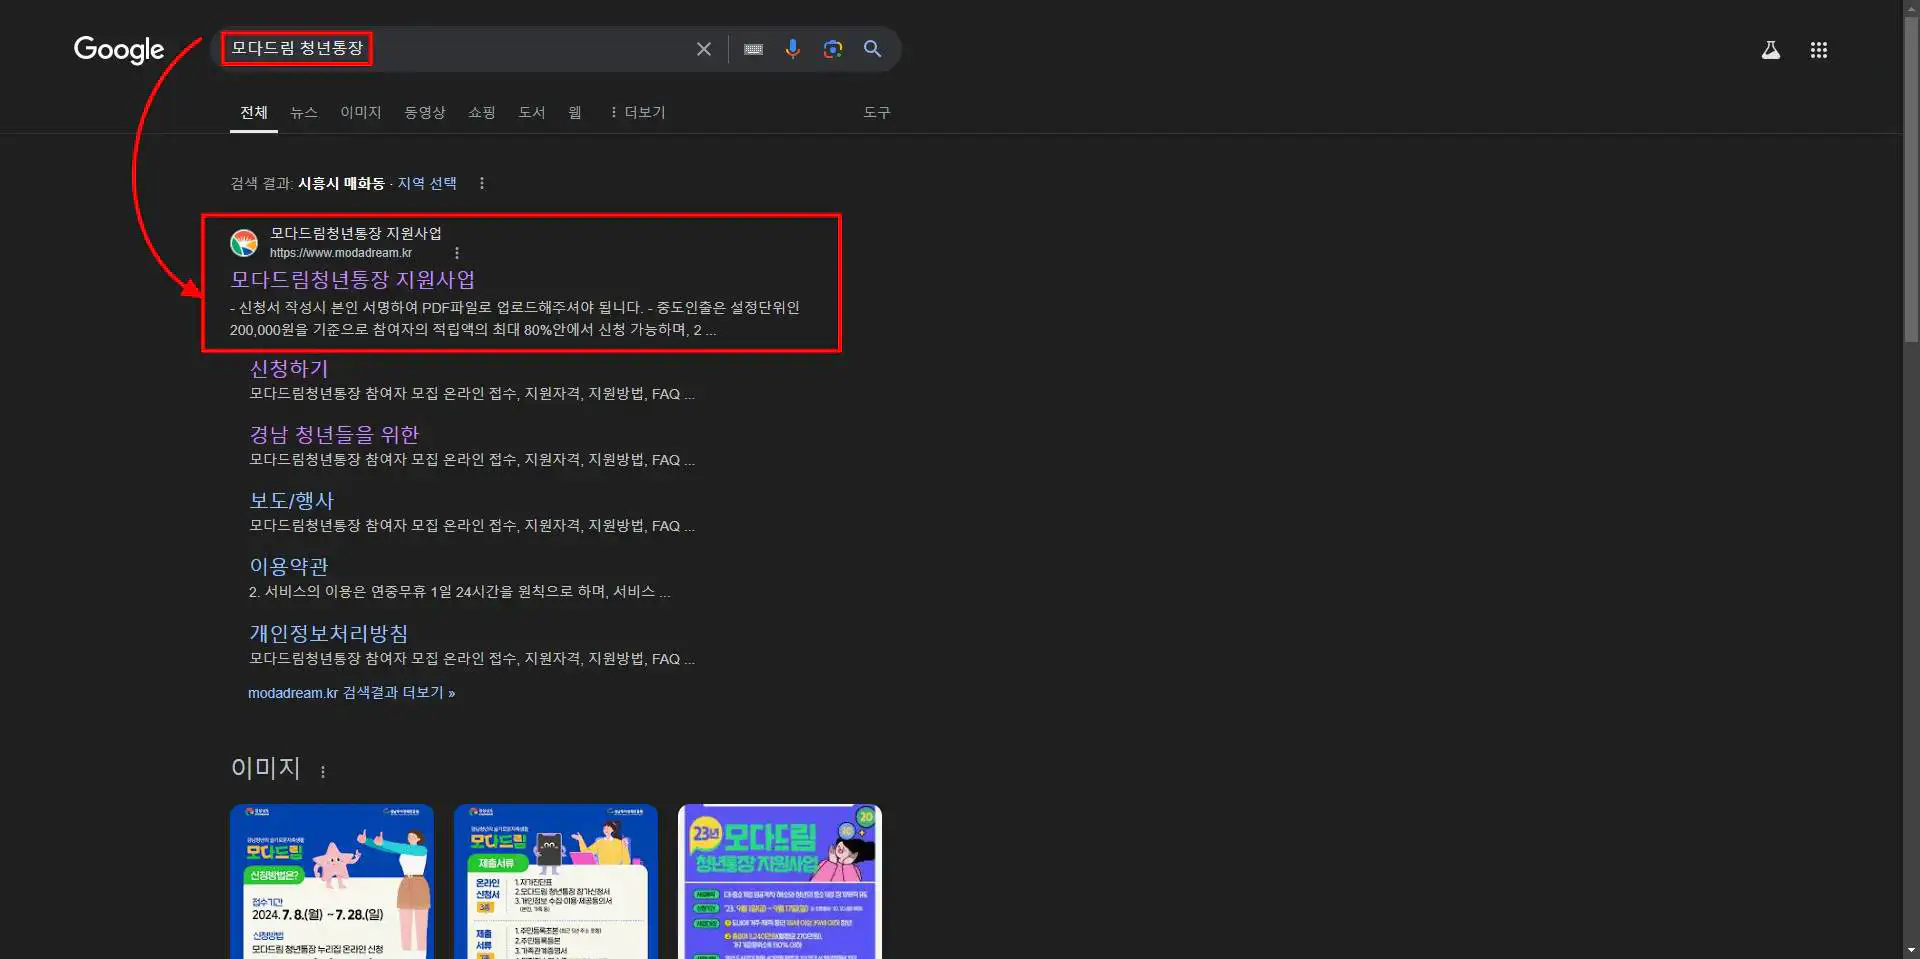Switch to the 웹 tab
1920x959 pixels.
[575, 112]
